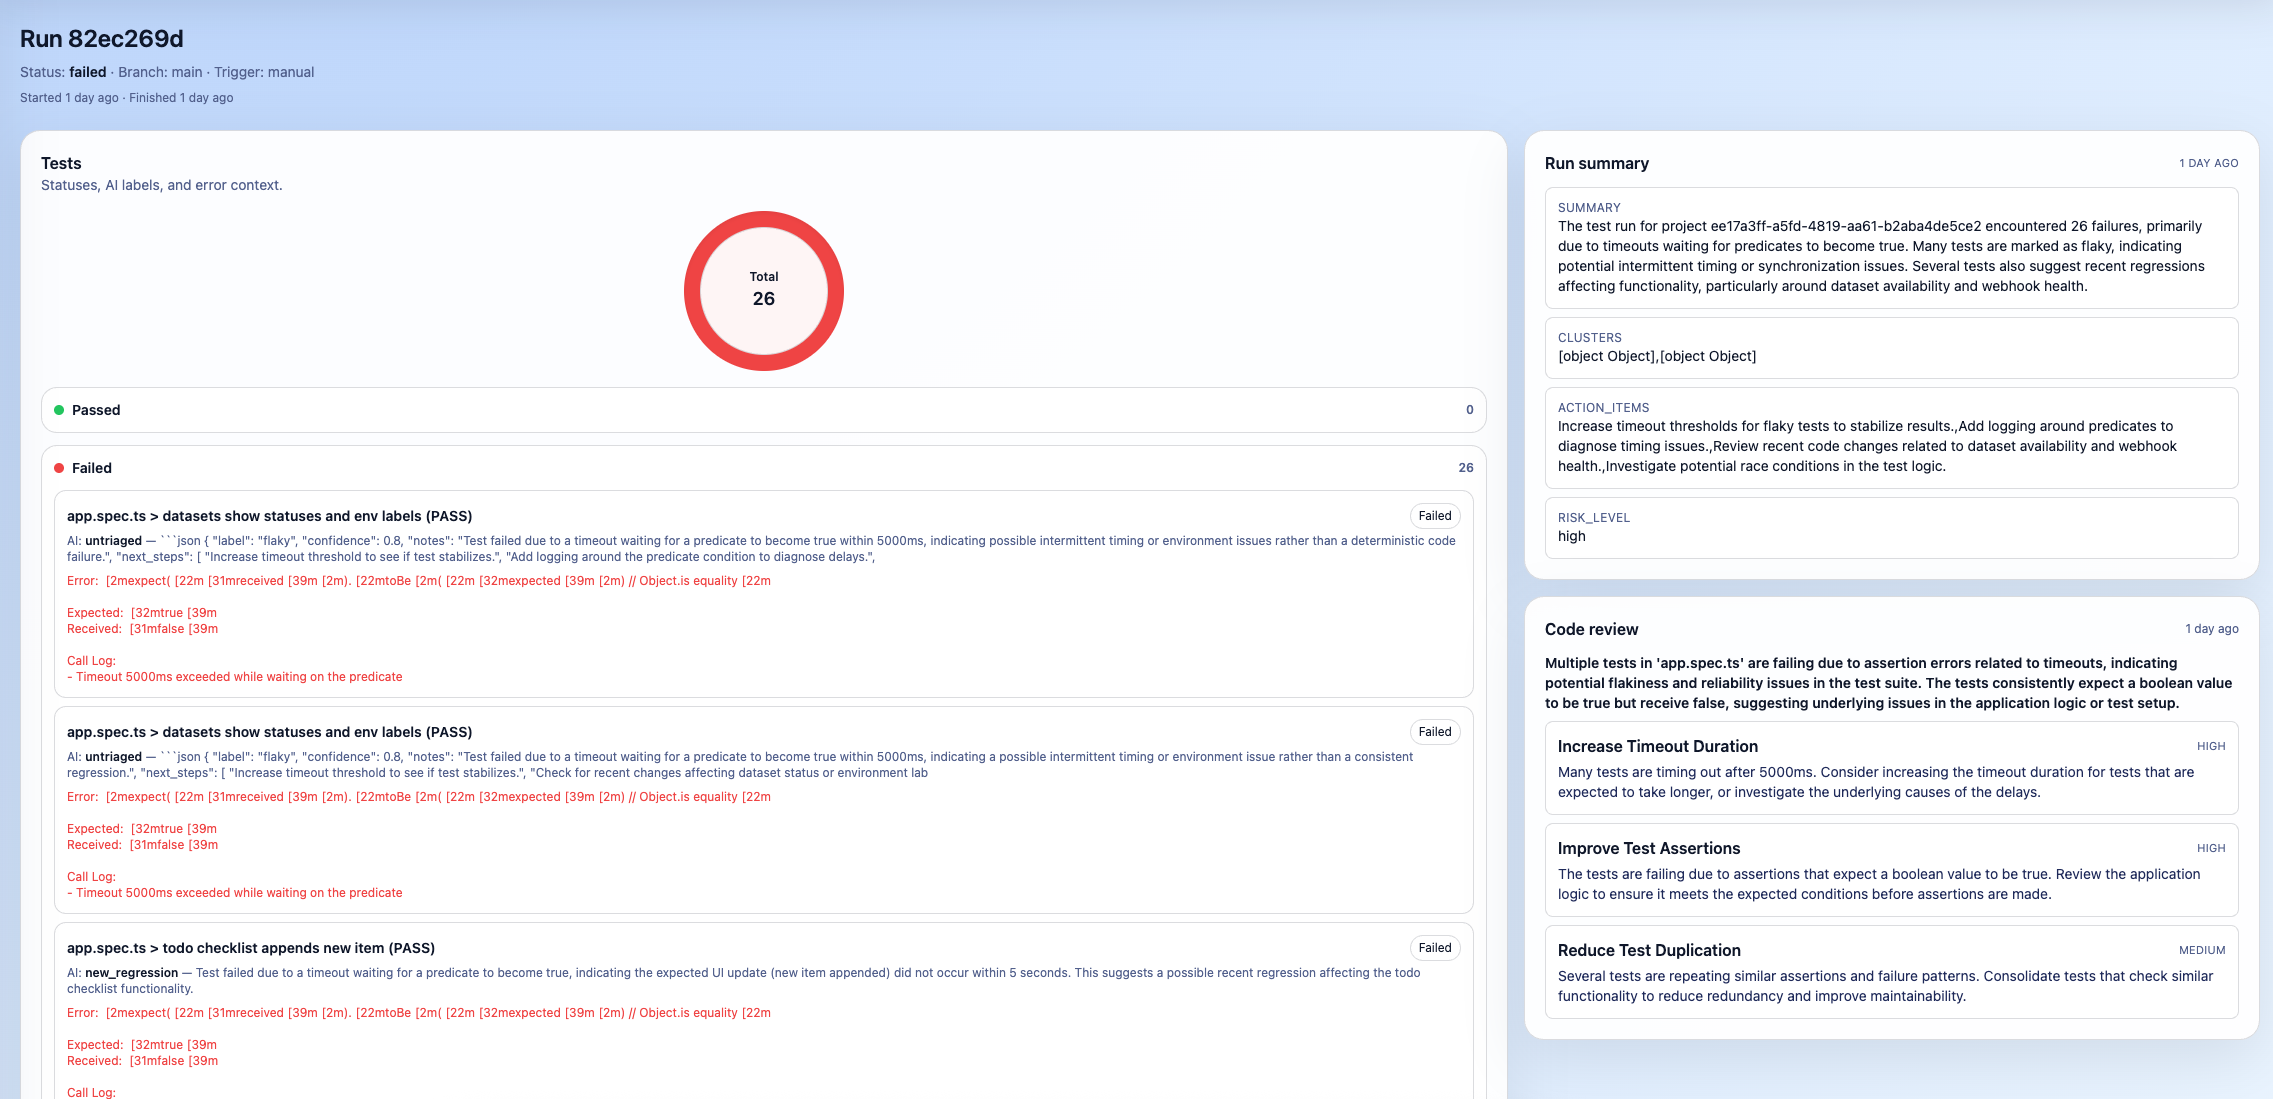Screen dimensions: 2273x1099
Task: Click the green Passed status dot
Action: point(61,410)
